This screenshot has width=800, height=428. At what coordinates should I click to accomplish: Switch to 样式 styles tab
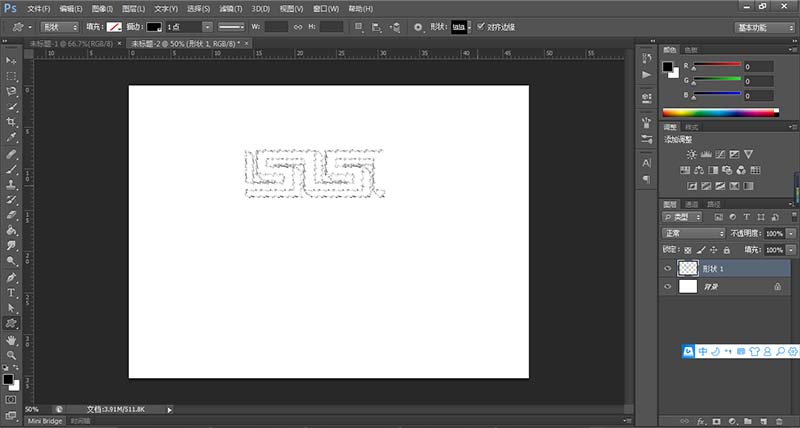tap(691, 127)
